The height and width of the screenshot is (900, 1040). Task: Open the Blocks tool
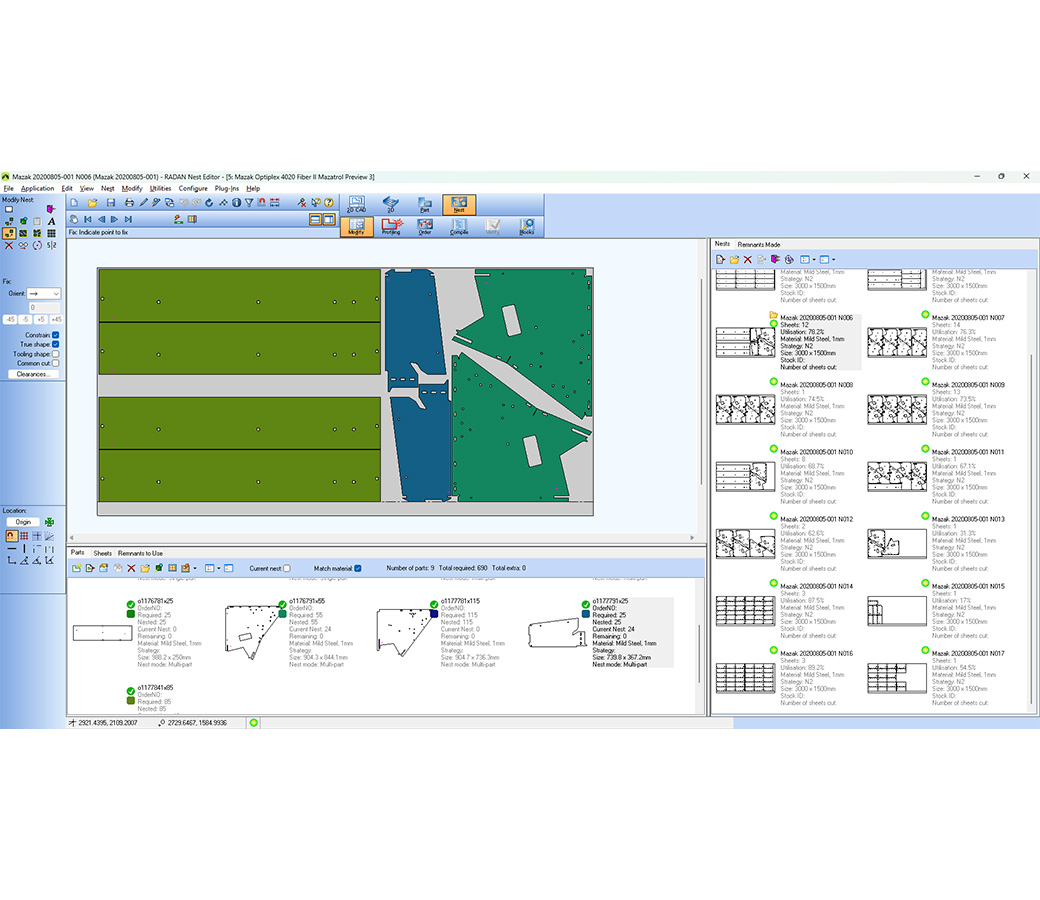click(x=527, y=226)
